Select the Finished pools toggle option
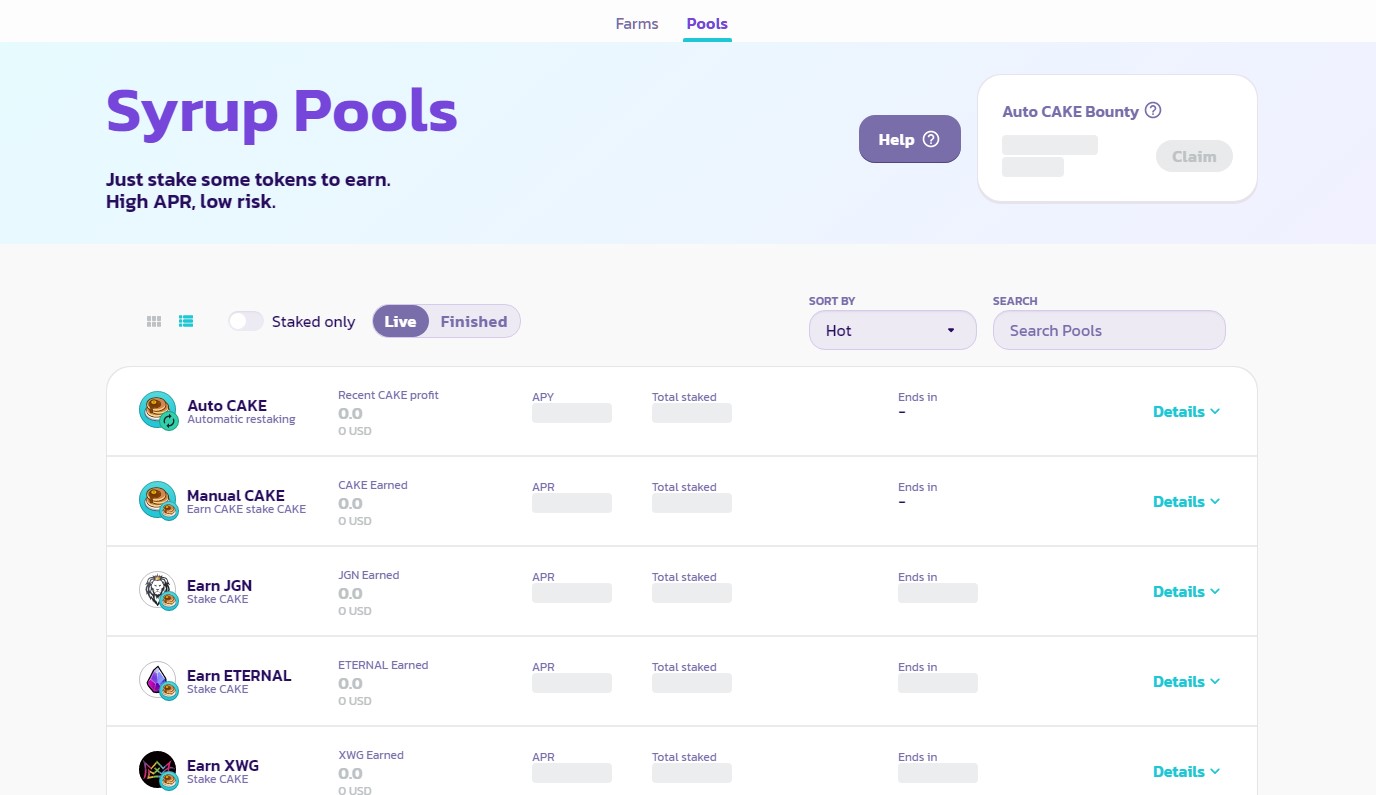 coord(474,321)
